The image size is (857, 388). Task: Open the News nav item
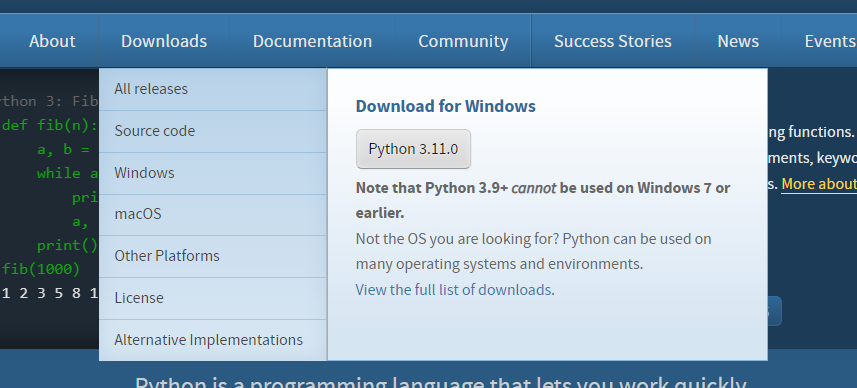[x=738, y=41]
